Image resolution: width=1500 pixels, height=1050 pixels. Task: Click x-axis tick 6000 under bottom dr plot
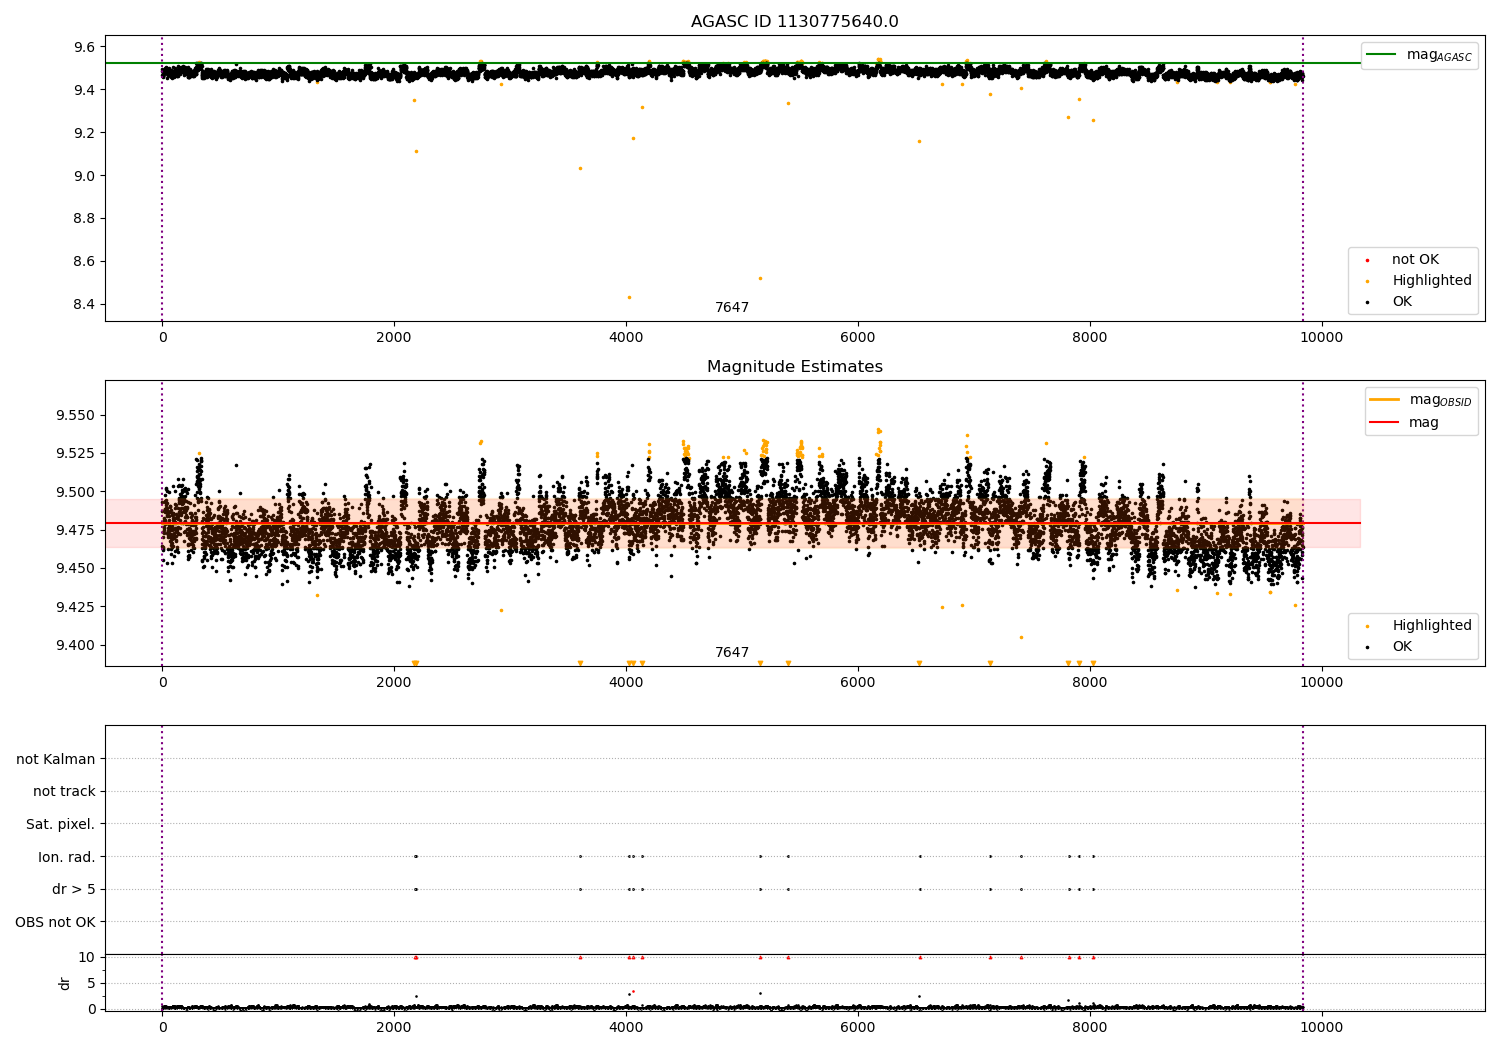[858, 1028]
